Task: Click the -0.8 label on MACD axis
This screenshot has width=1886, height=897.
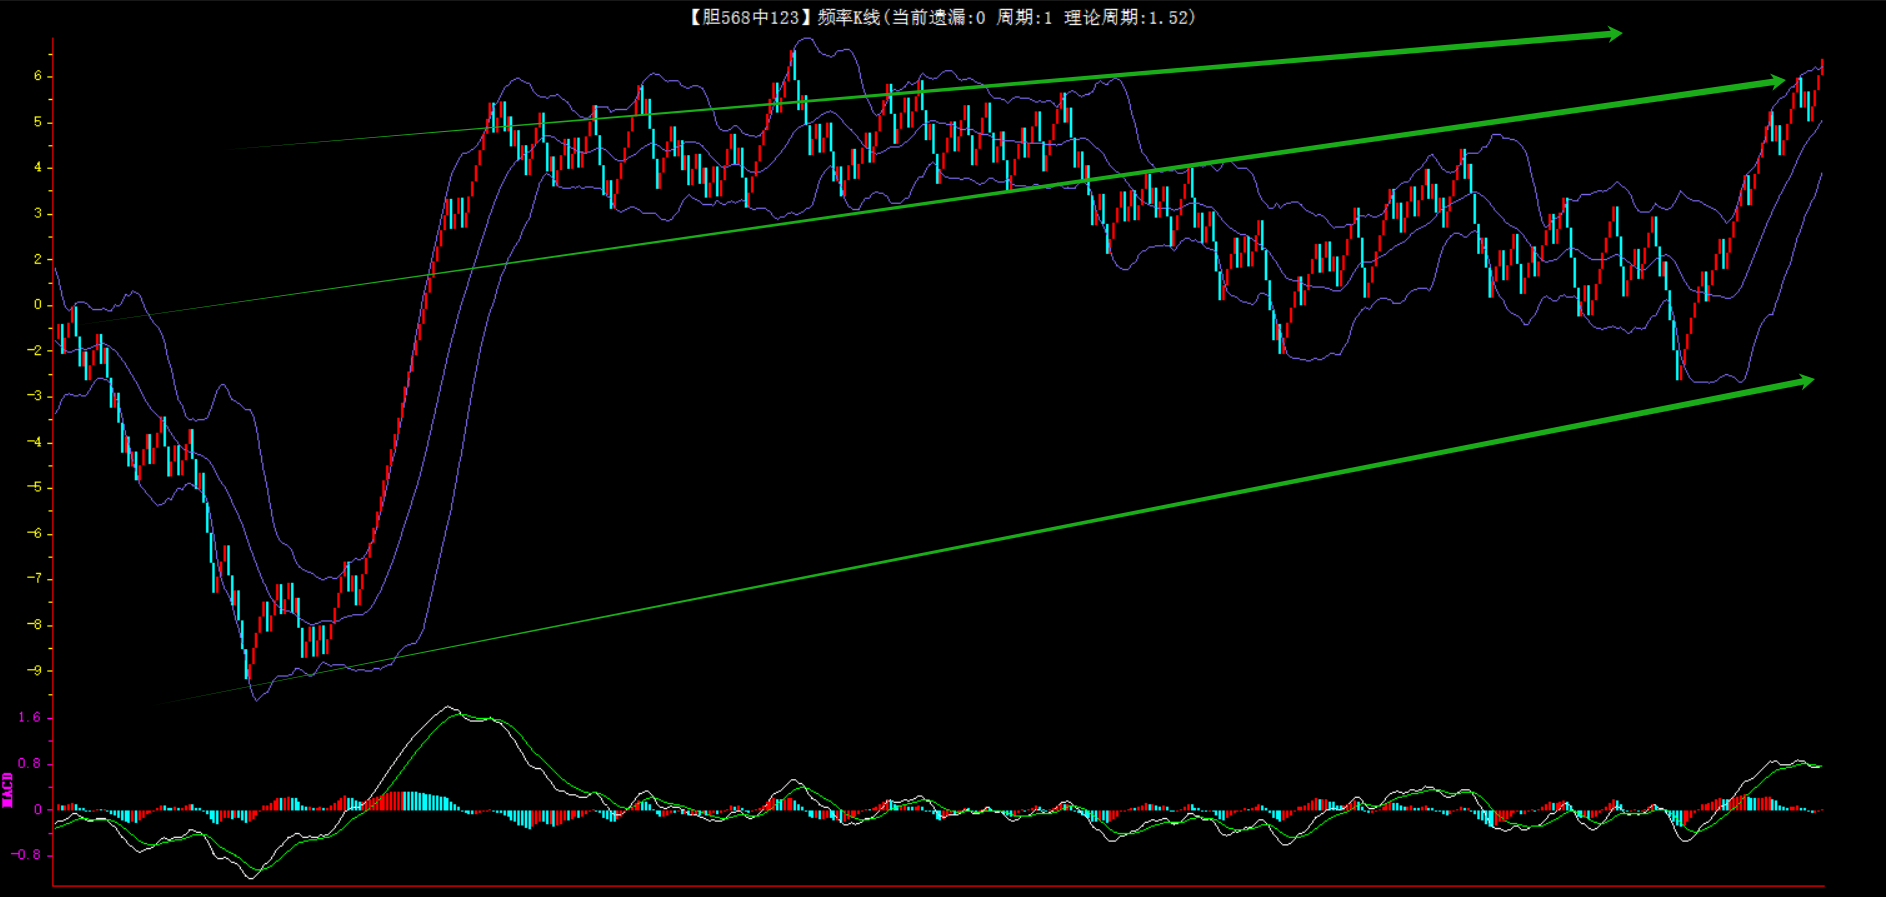Action: point(27,855)
